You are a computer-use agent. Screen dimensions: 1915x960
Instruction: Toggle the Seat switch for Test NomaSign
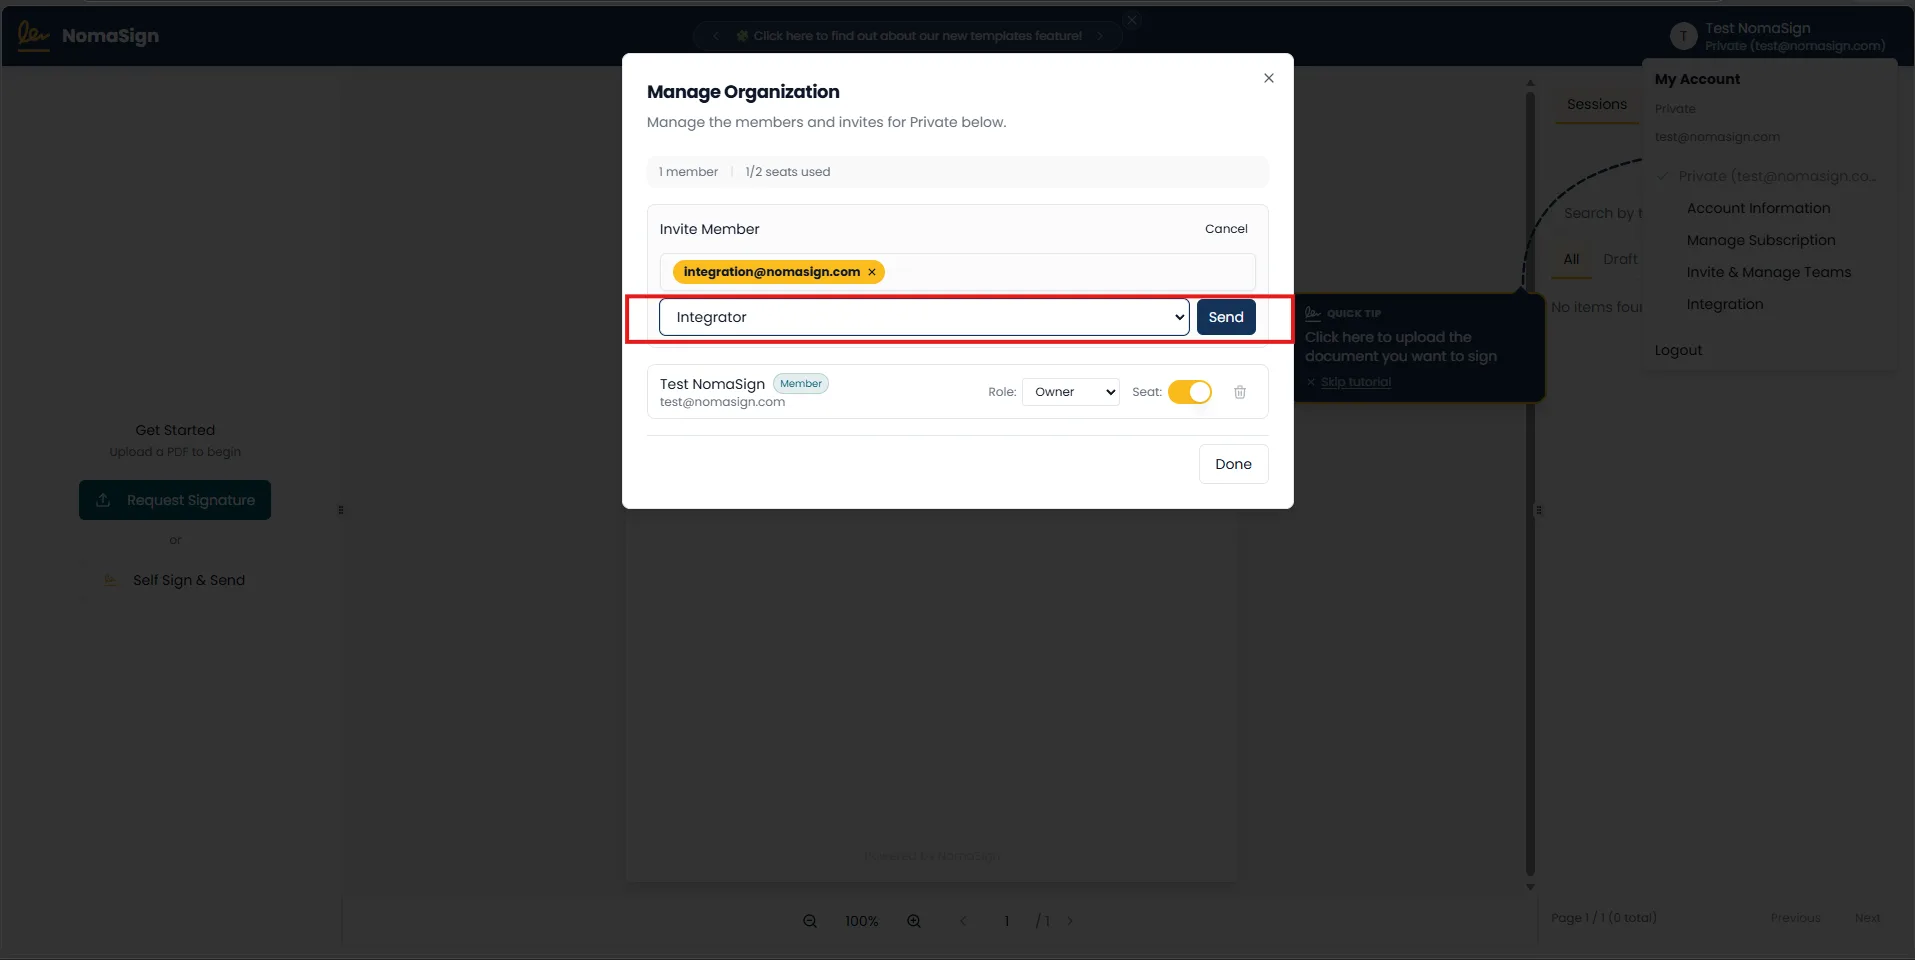1190,392
